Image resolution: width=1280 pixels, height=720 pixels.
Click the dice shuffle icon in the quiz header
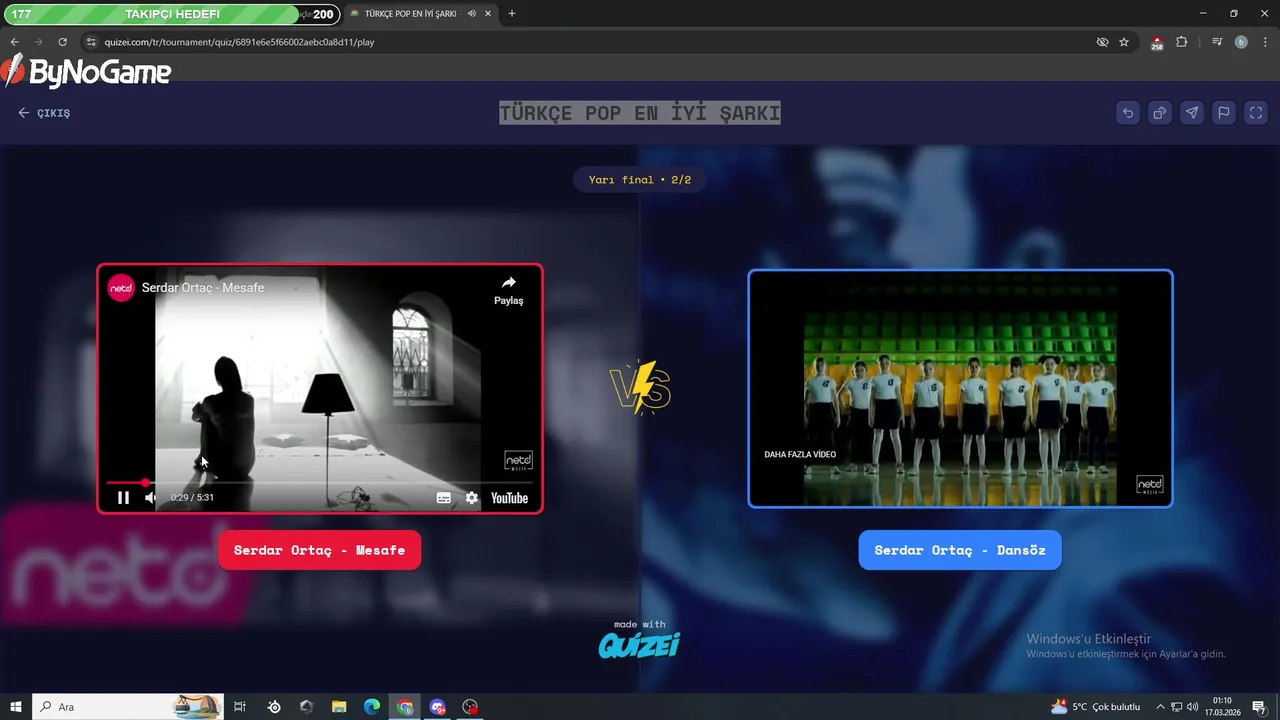1160,113
